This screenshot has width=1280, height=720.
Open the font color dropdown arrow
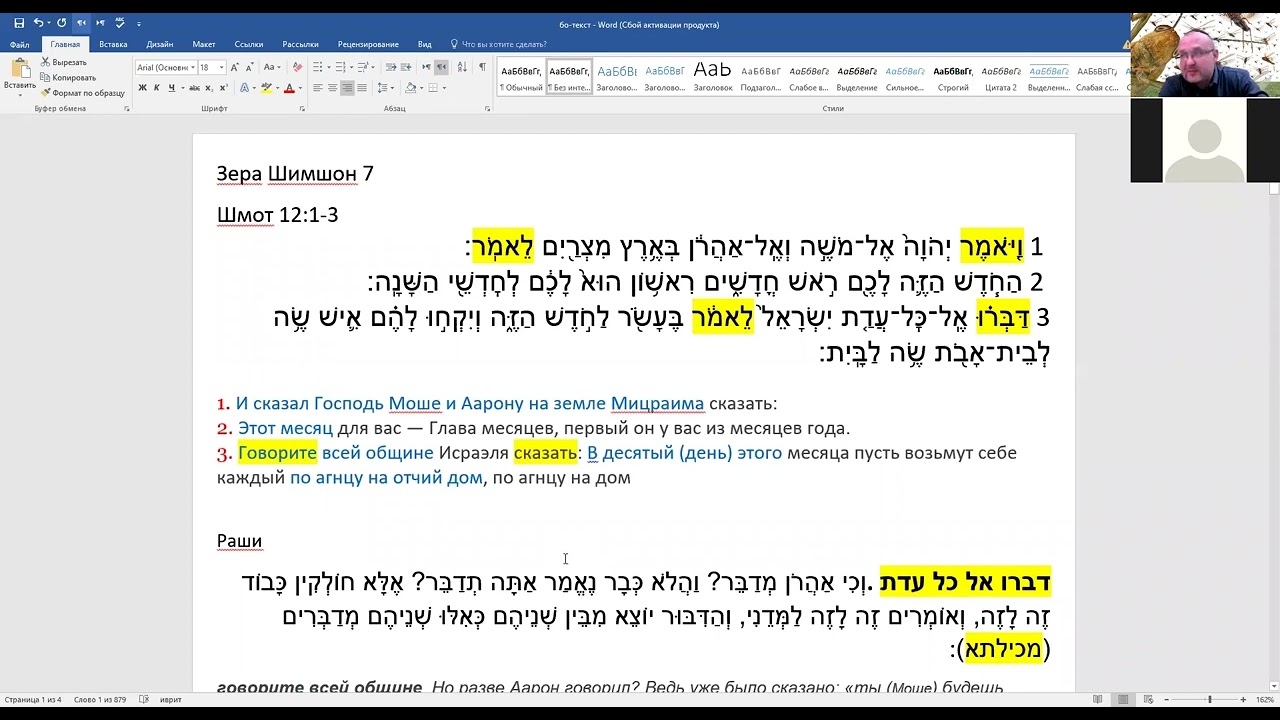coord(300,88)
